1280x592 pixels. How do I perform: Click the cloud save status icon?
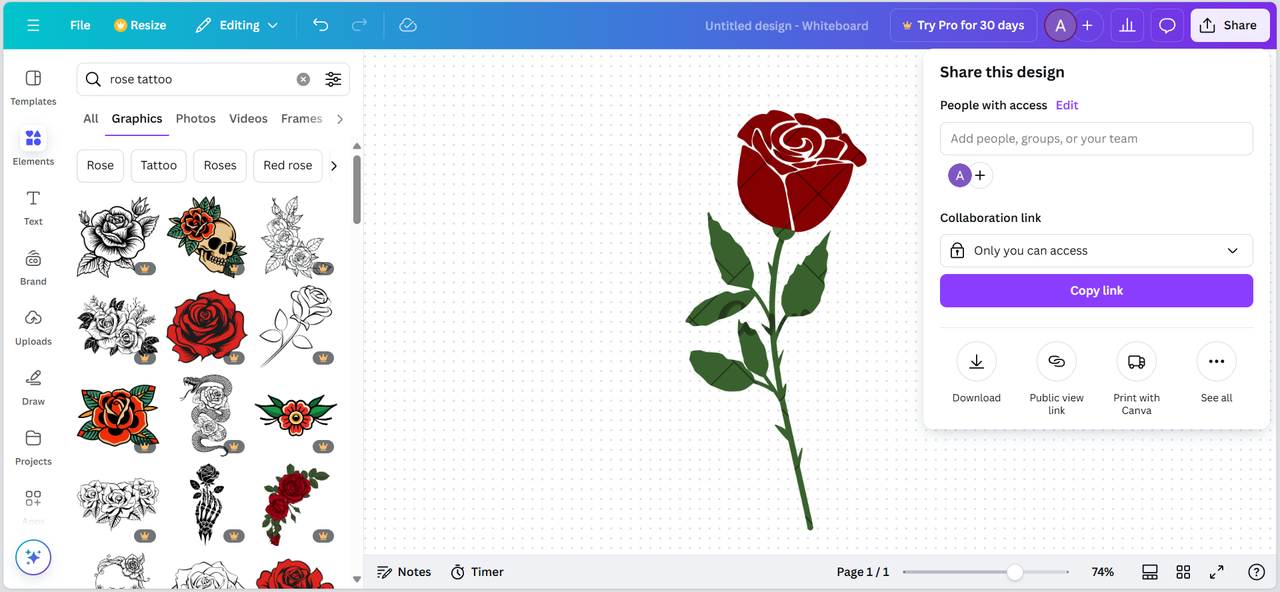tap(408, 25)
